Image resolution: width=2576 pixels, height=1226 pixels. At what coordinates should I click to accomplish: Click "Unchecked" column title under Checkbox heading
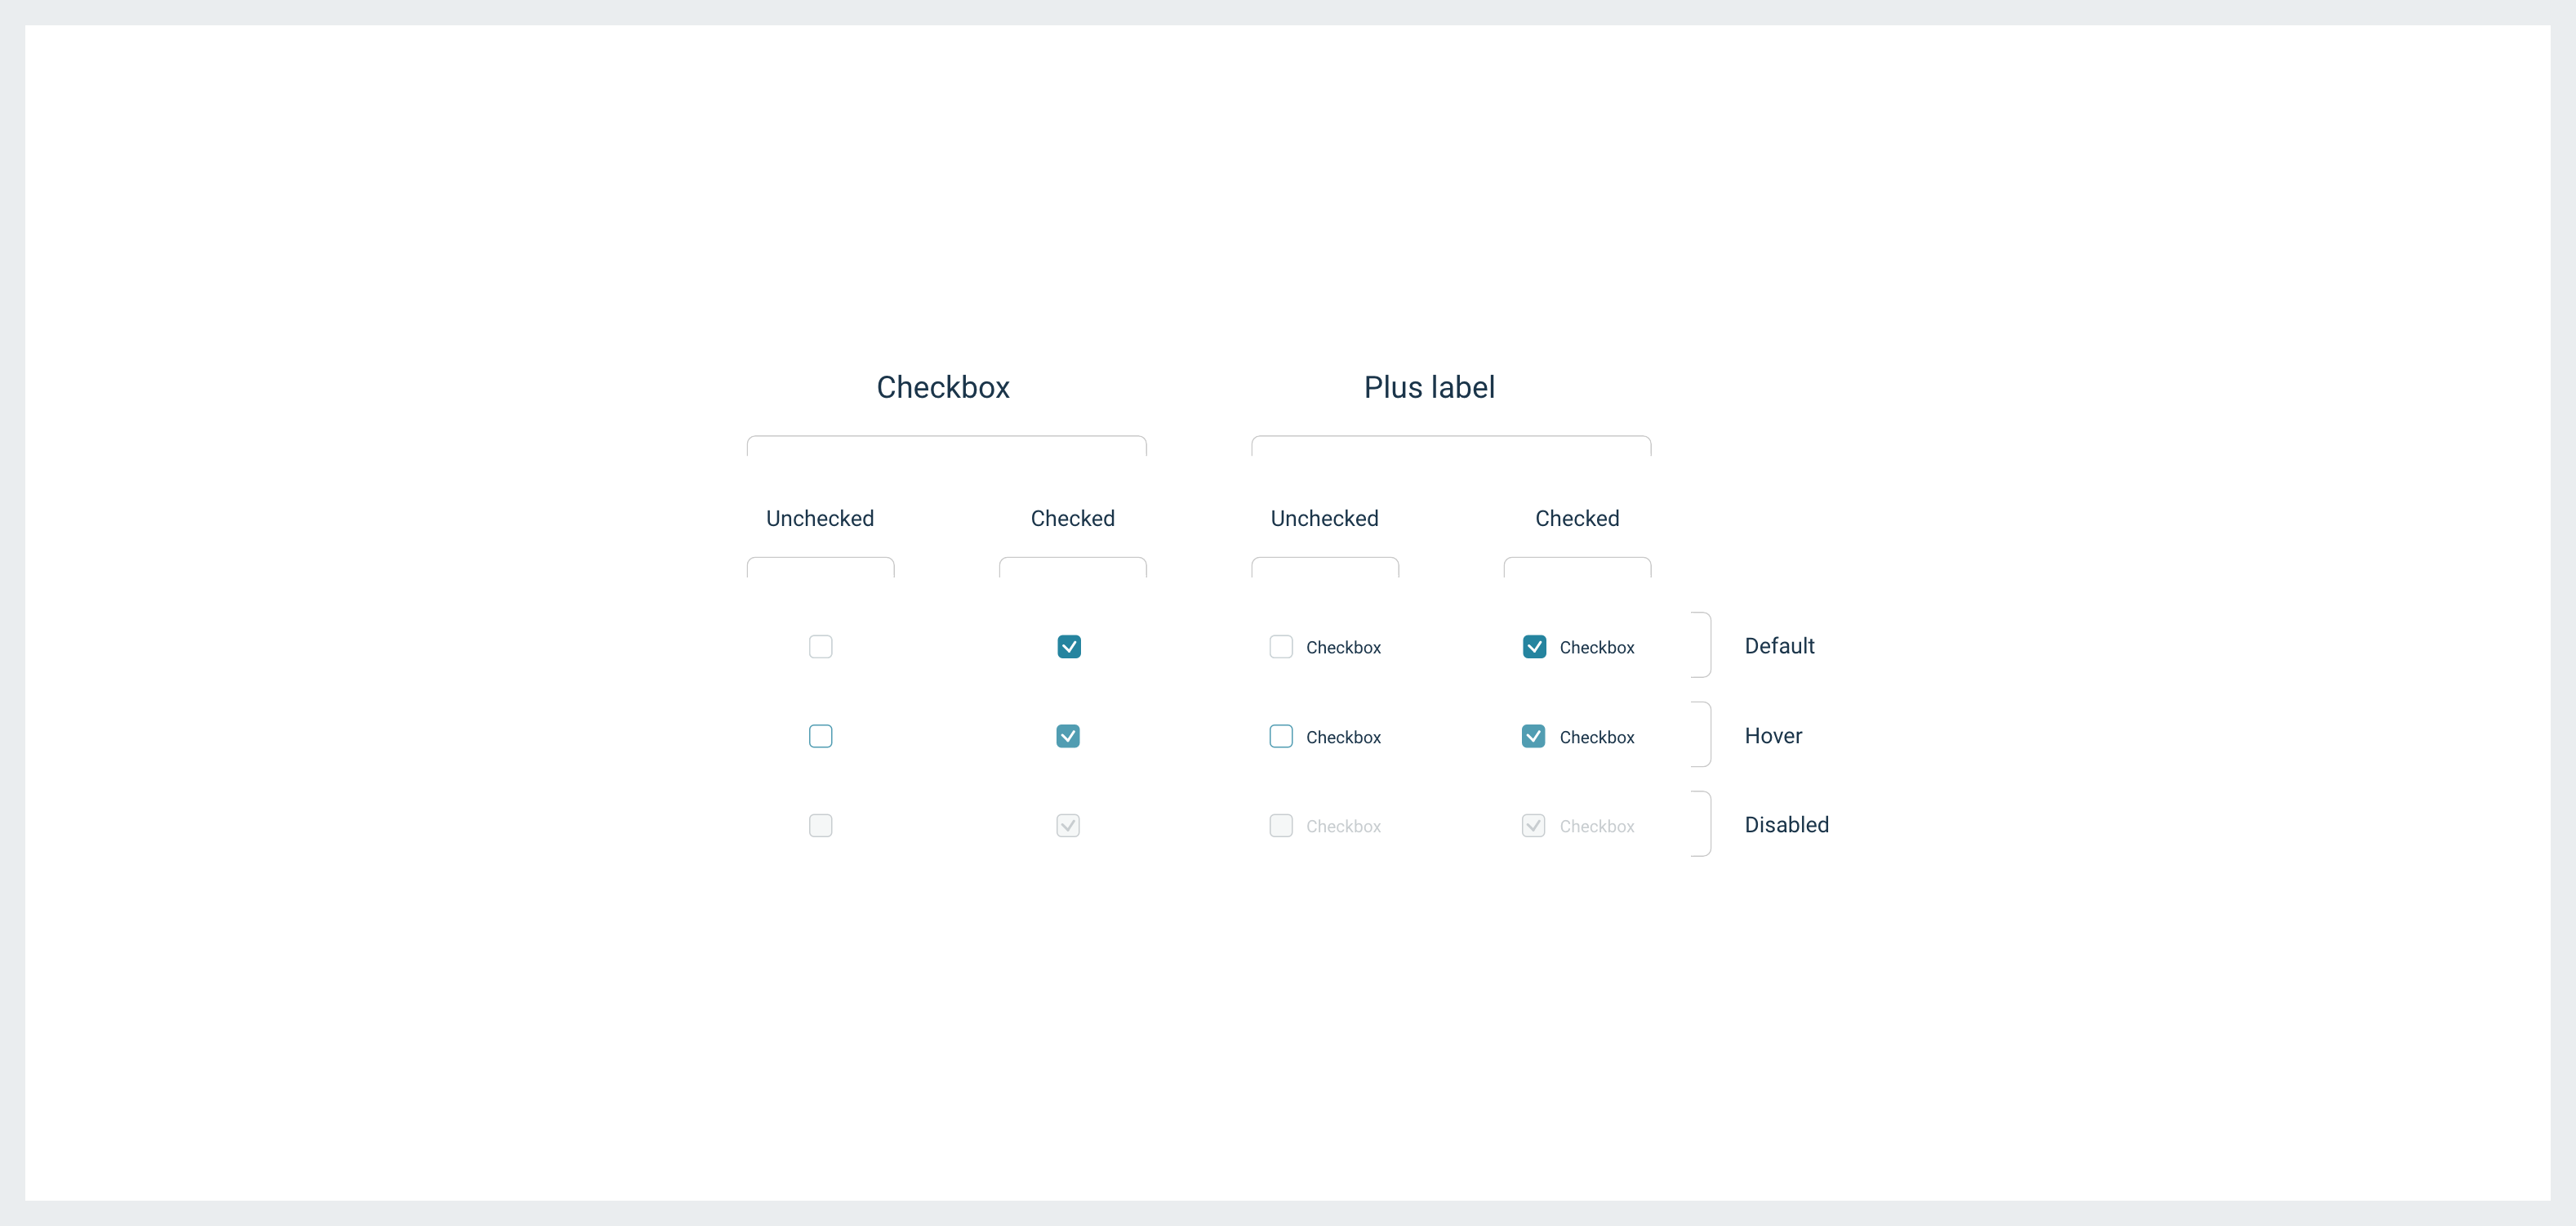[820, 518]
